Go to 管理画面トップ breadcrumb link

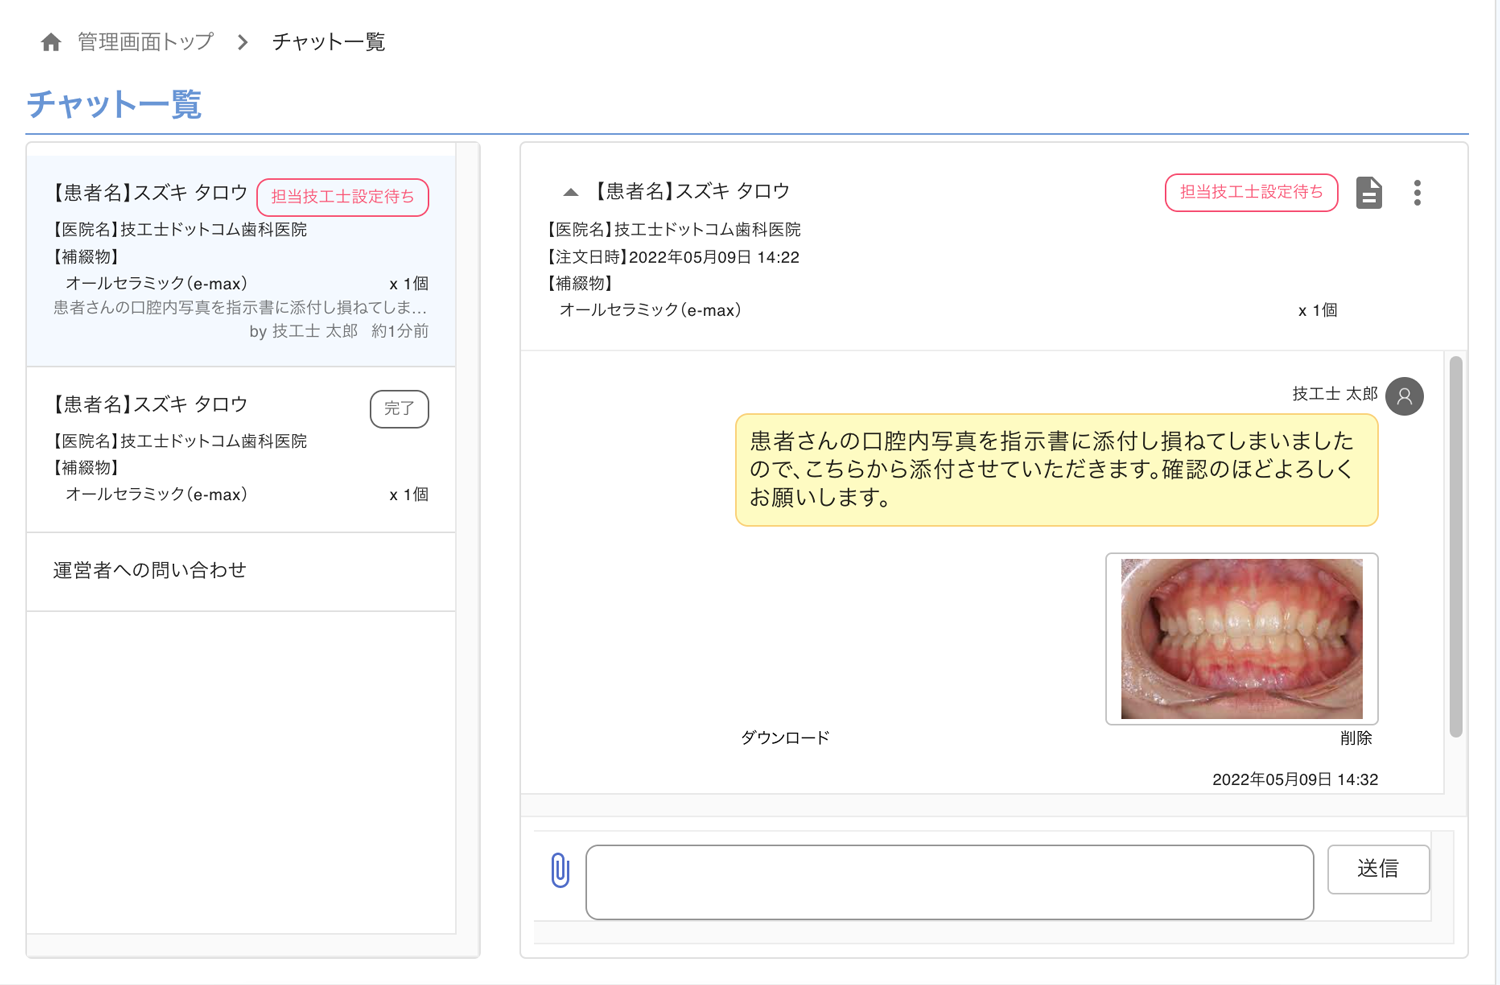[x=146, y=42]
